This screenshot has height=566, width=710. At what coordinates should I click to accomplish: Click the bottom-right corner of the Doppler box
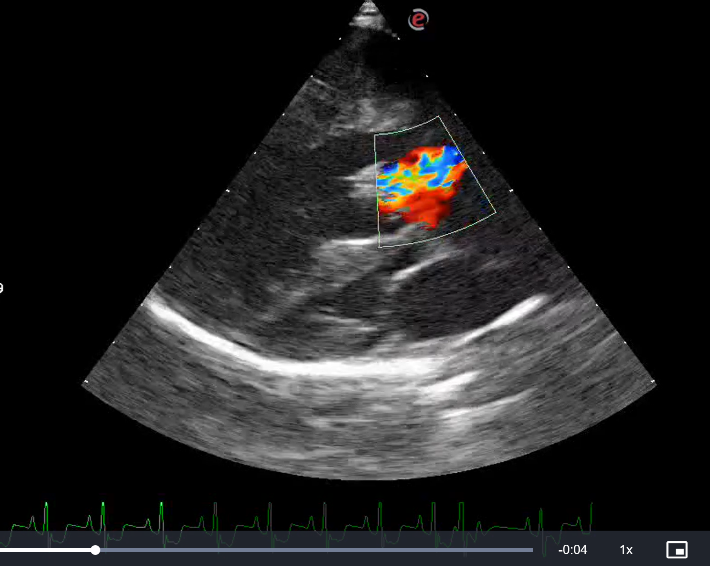click(x=495, y=211)
